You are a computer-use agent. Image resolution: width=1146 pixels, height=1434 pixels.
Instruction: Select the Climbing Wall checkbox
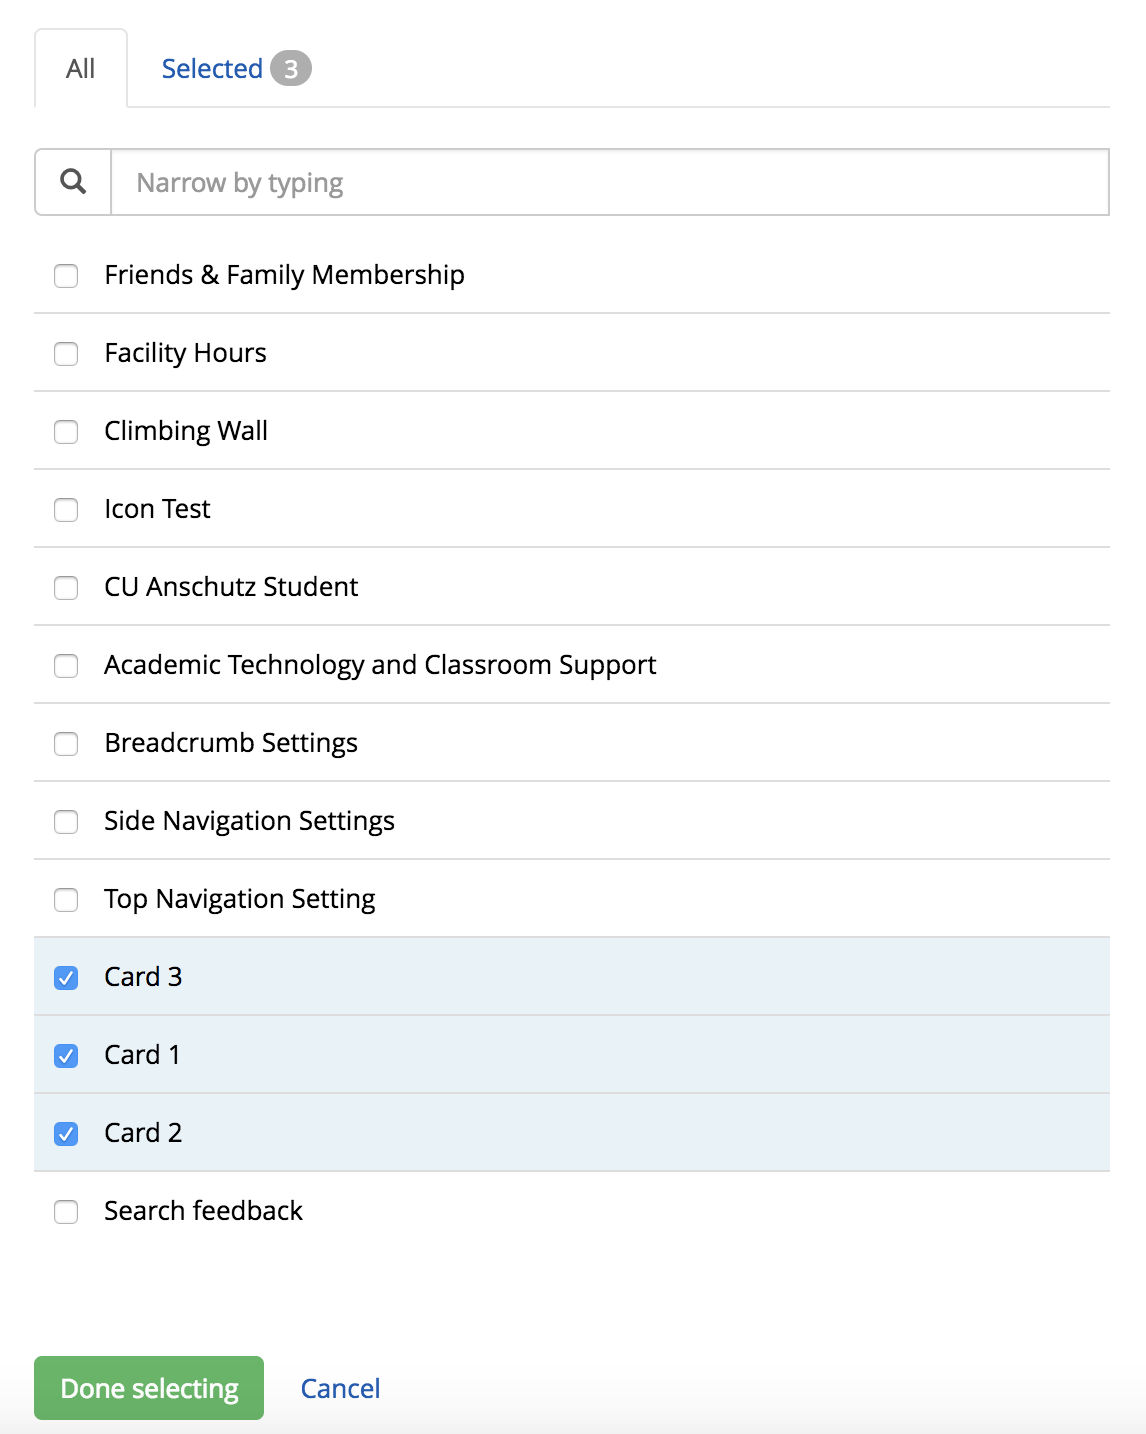pos(66,432)
